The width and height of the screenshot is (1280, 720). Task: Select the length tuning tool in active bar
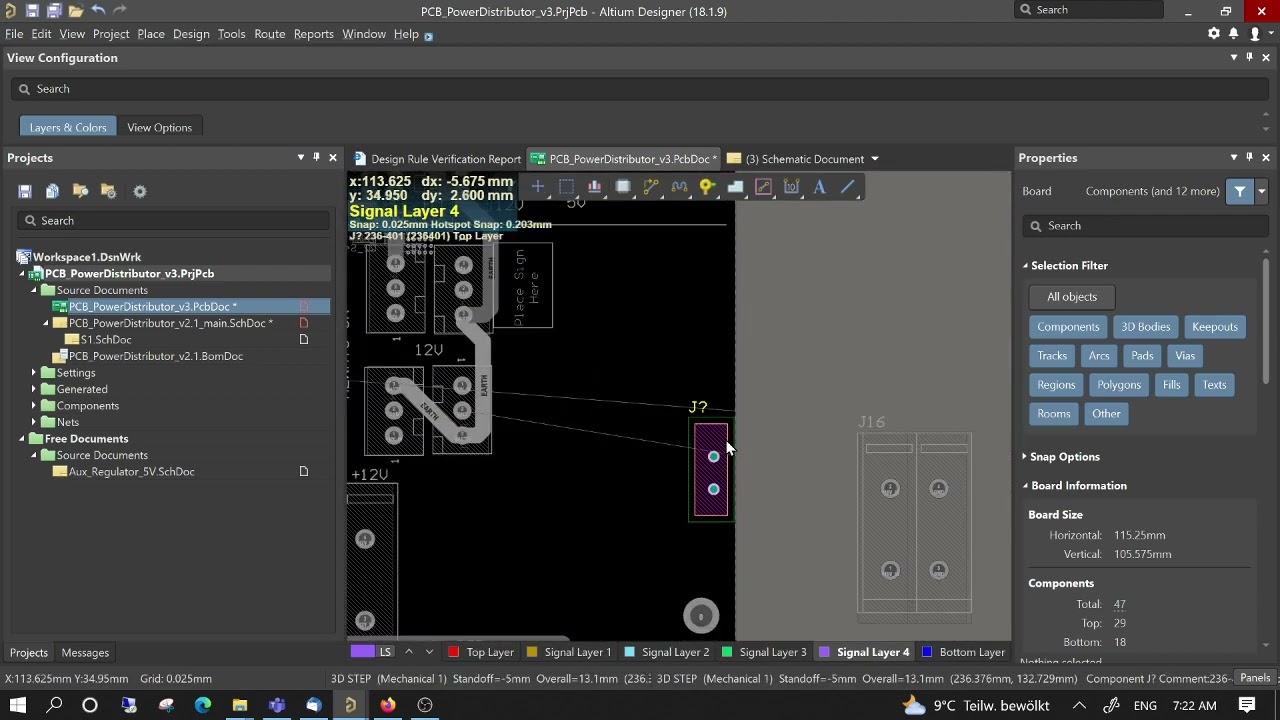click(x=679, y=187)
